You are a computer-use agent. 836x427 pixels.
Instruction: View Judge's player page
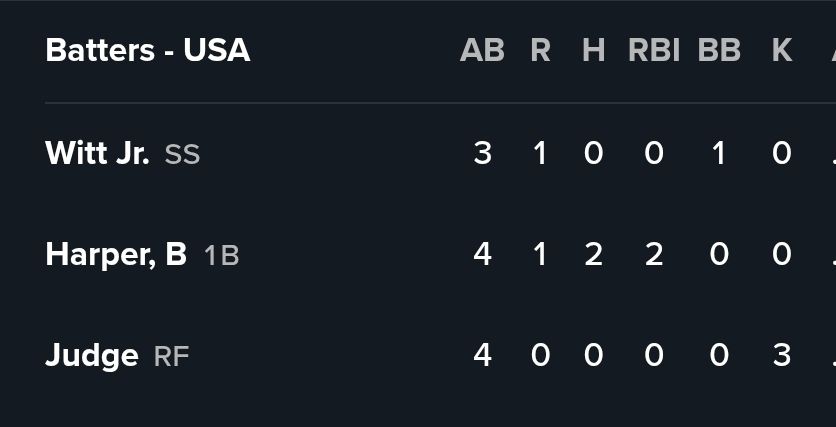(92, 355)
